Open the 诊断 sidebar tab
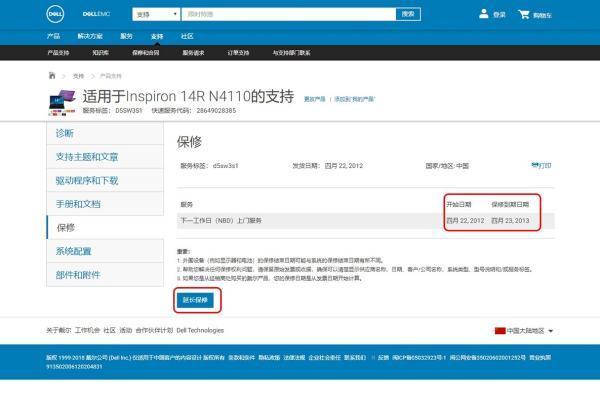 (x=105, y=133)
